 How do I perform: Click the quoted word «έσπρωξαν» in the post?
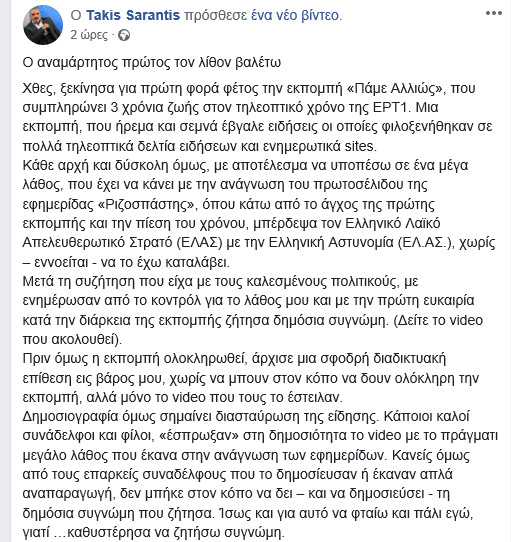click(199, 436)
